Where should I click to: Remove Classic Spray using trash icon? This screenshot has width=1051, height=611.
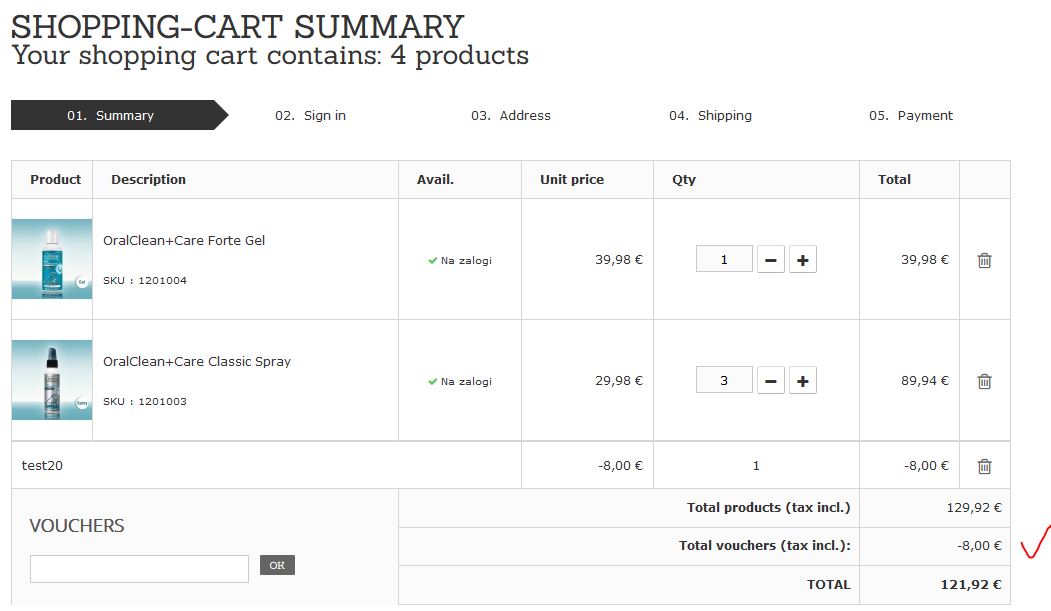[984, 381]
